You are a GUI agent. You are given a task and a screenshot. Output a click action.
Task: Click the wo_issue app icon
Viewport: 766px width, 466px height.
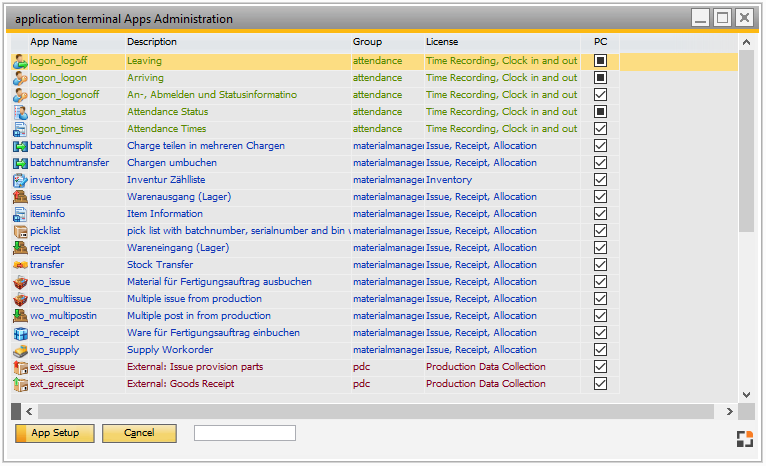(x=20, y=282)
